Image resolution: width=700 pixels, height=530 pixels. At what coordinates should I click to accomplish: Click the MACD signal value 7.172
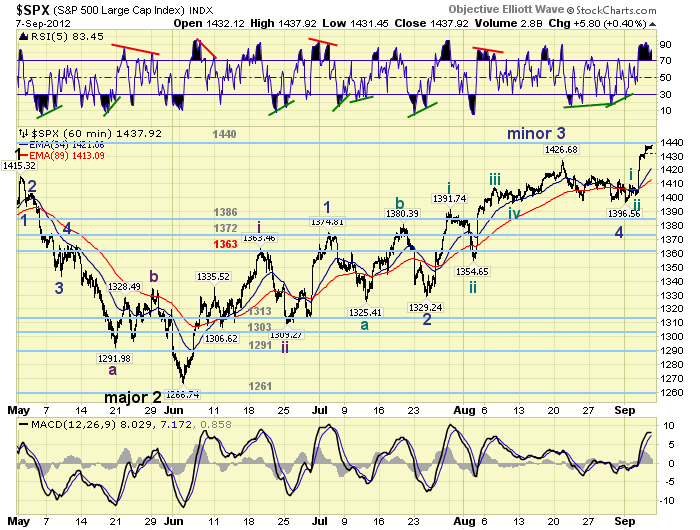177,424
